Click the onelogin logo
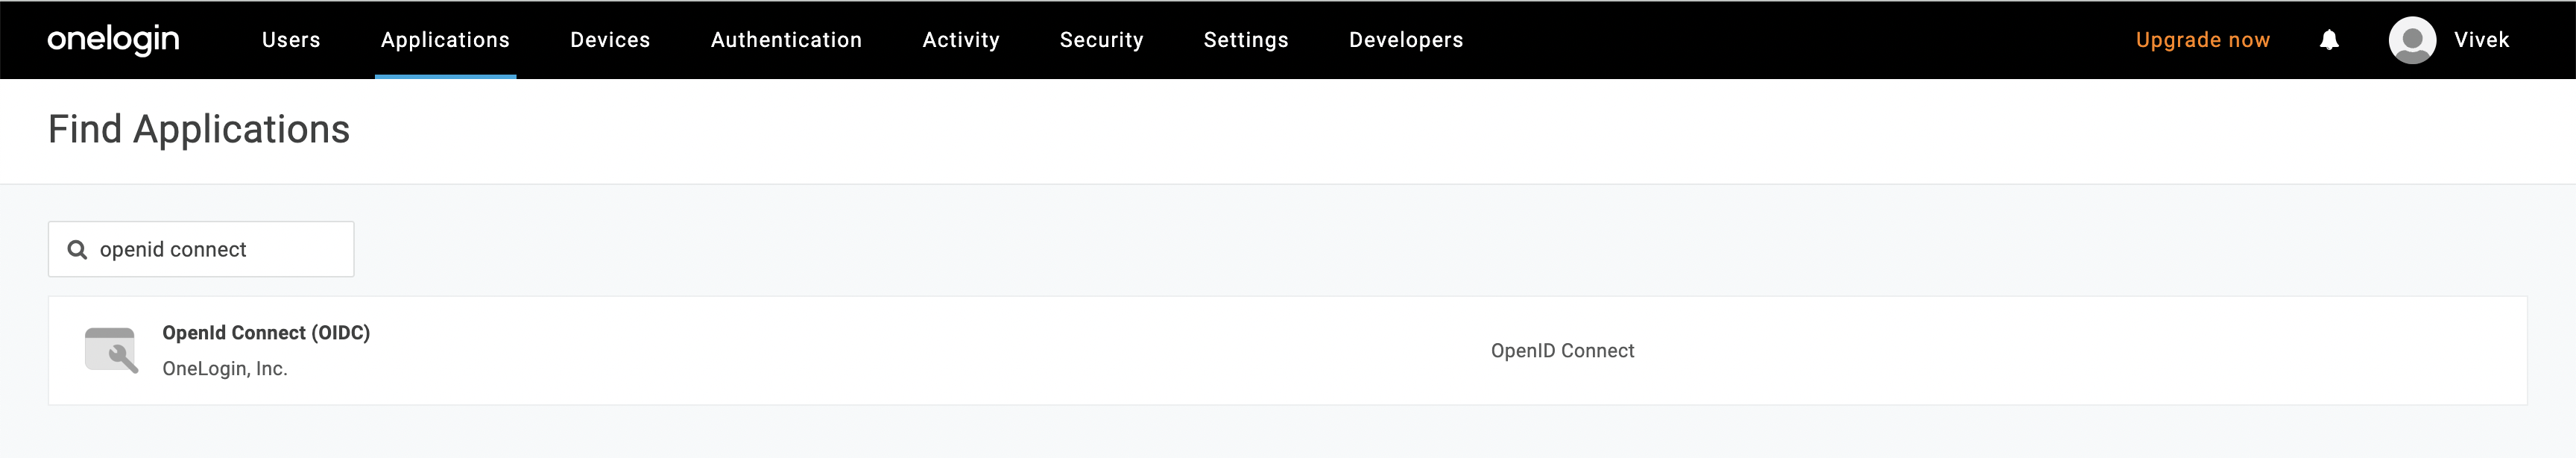 [113, 39]
